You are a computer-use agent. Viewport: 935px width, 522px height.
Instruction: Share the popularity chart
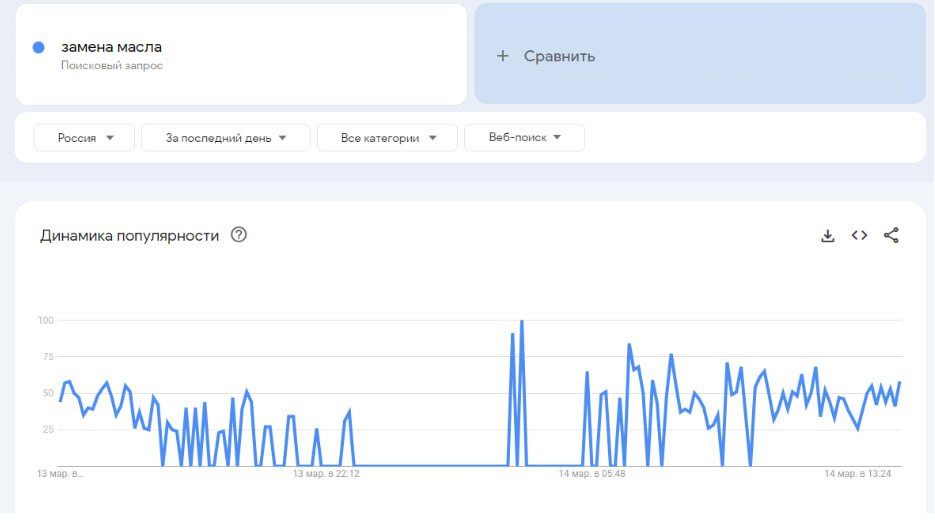(x=892, y=236)
